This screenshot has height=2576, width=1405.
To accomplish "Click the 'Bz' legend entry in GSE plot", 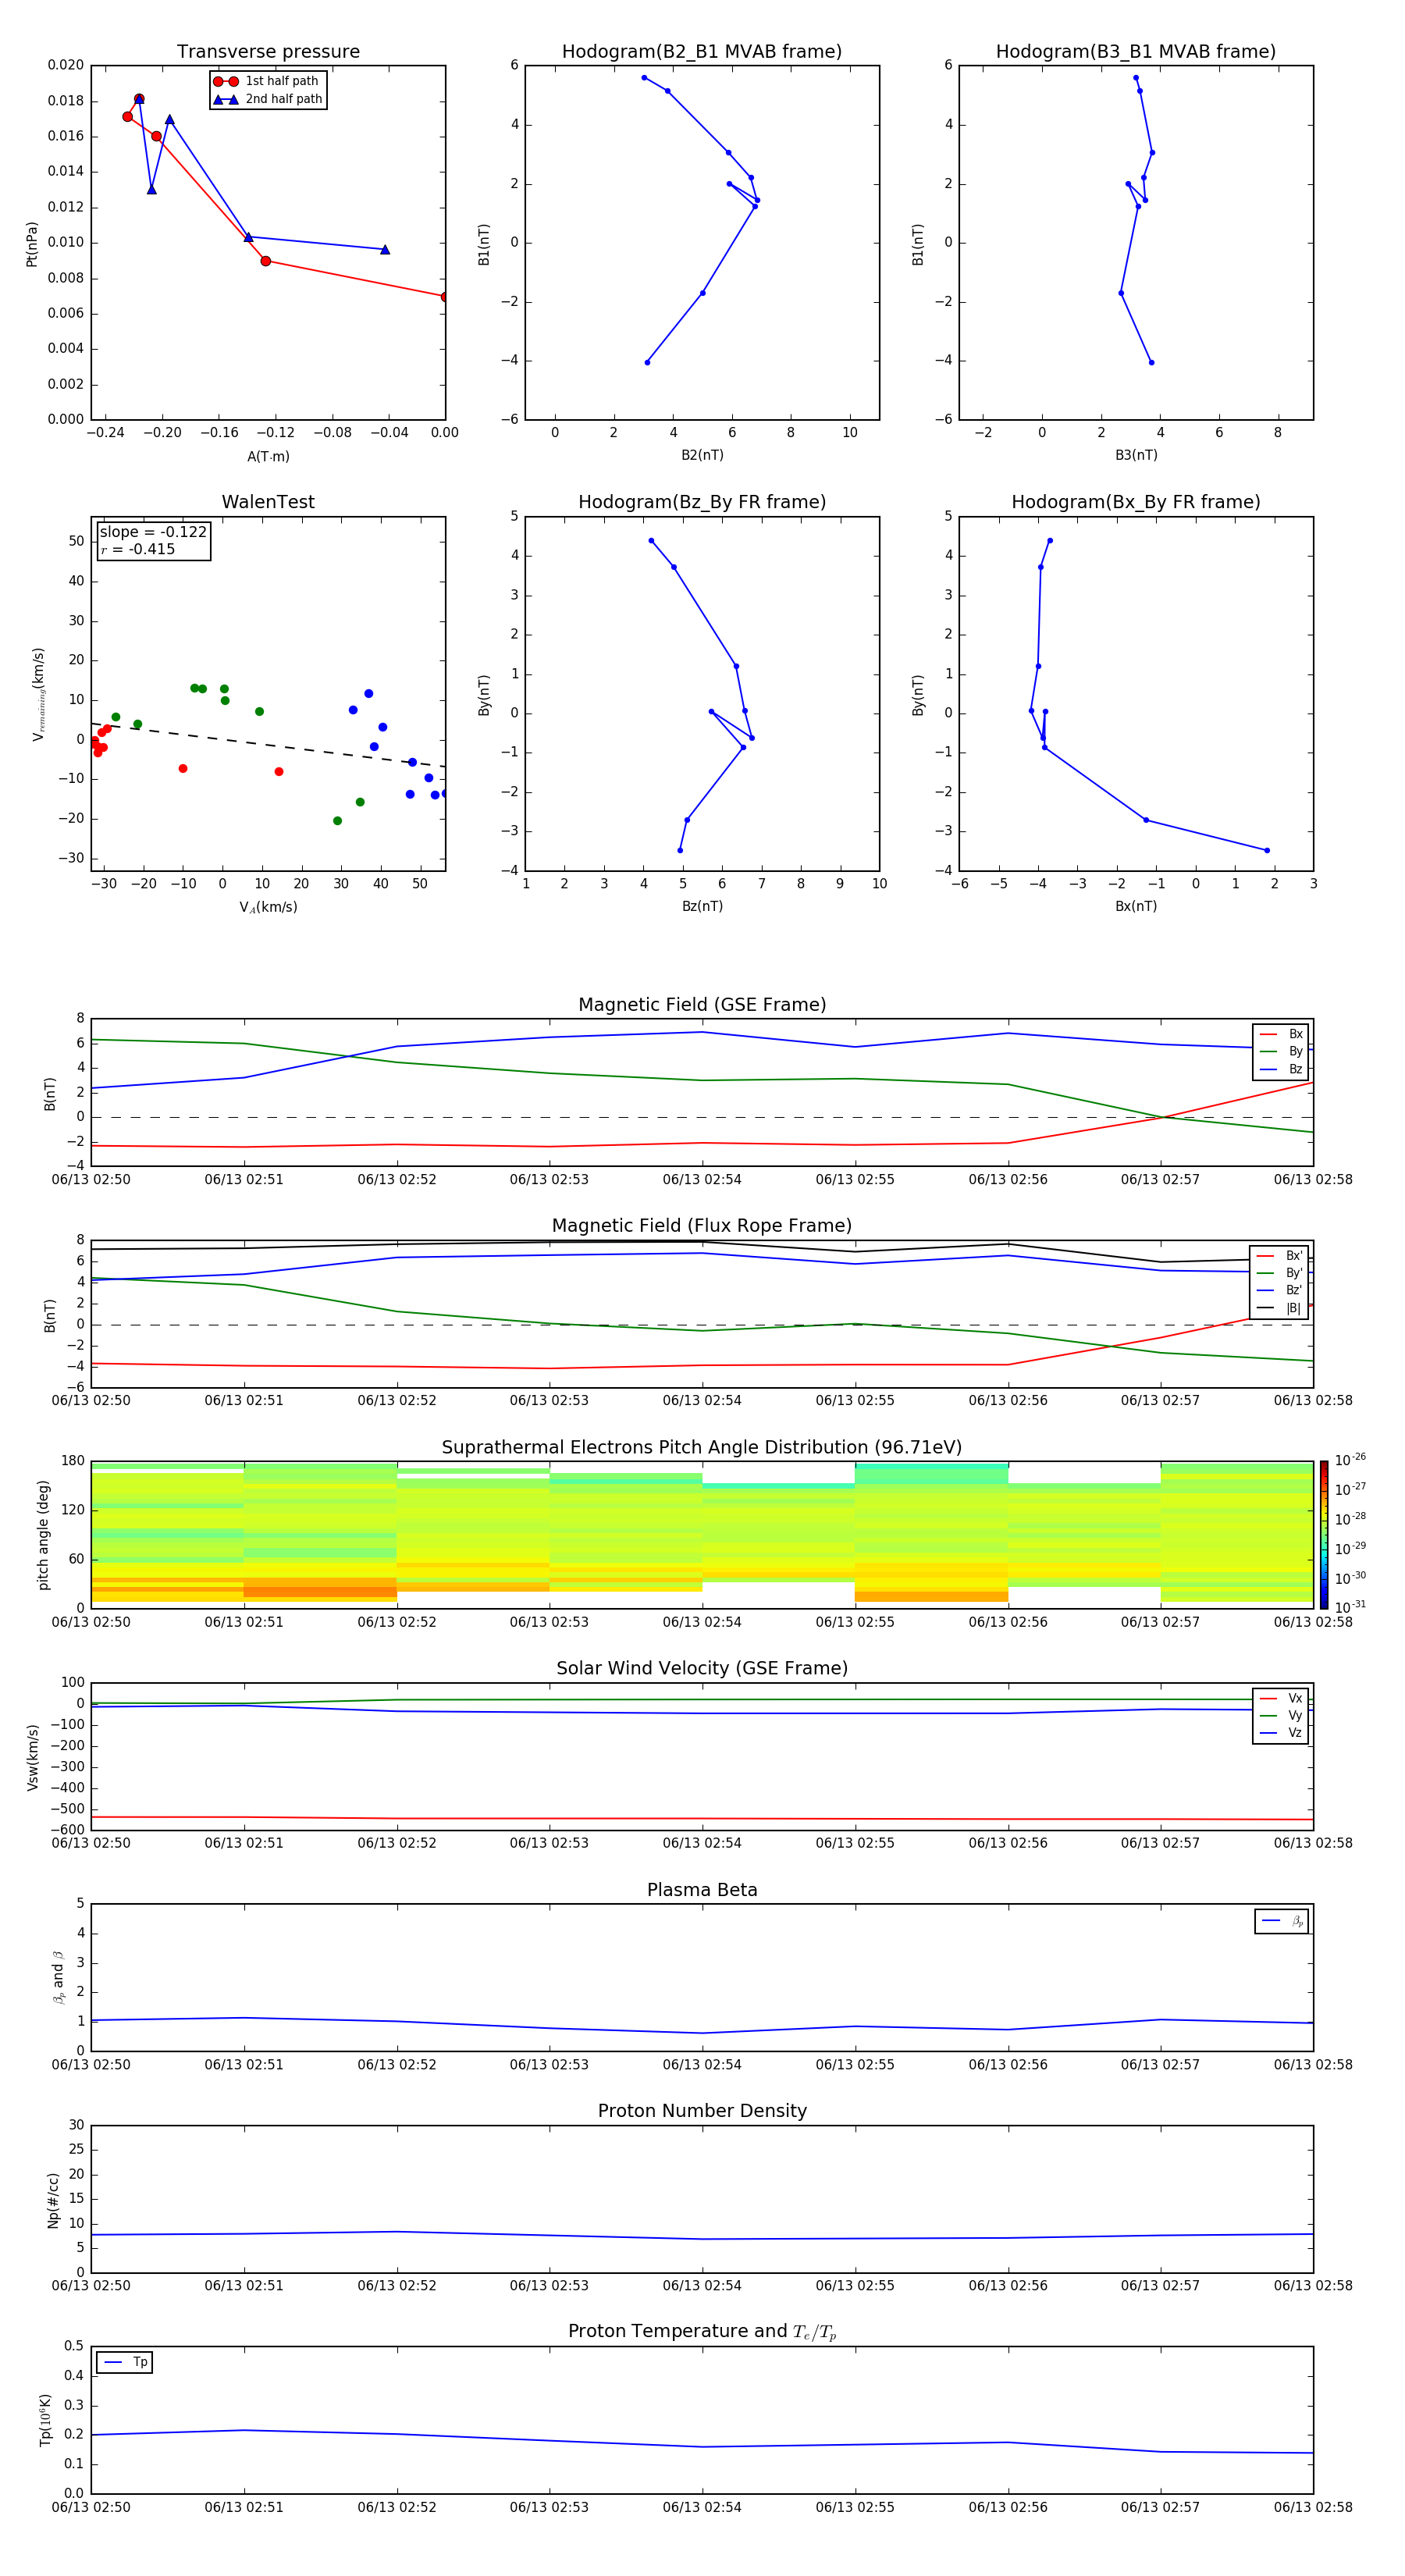I will (x=1281, y=1069).
